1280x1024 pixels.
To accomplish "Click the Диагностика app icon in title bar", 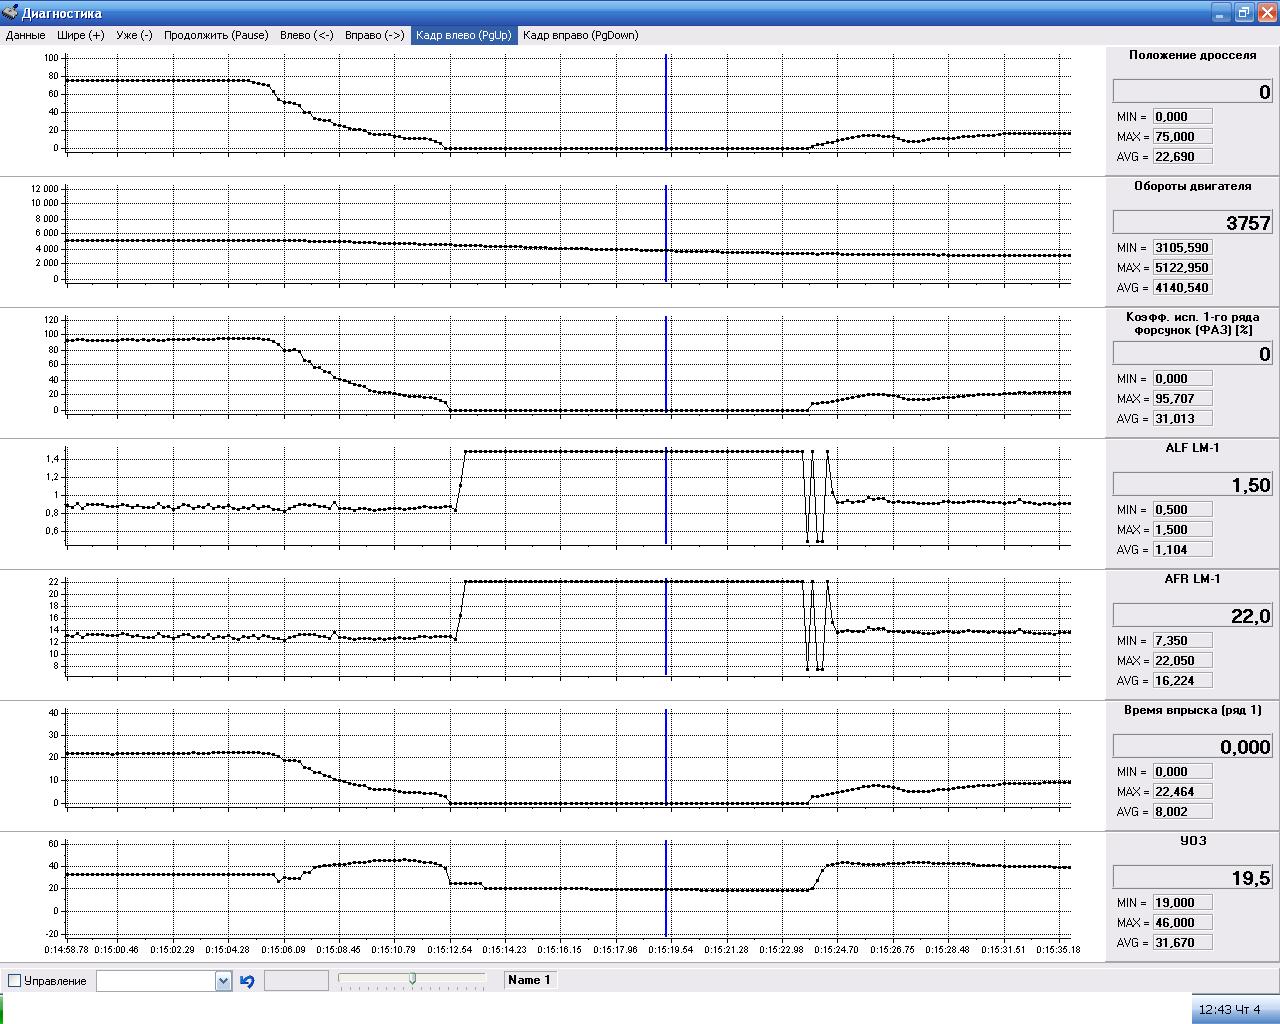I will point(10,13).
